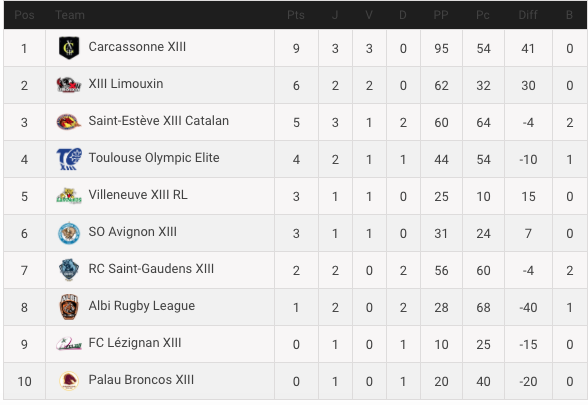Click the Palau Broncos XIII name
This screenshot has width=588, height=405.
pyautogui.click(x=141, y=380)
